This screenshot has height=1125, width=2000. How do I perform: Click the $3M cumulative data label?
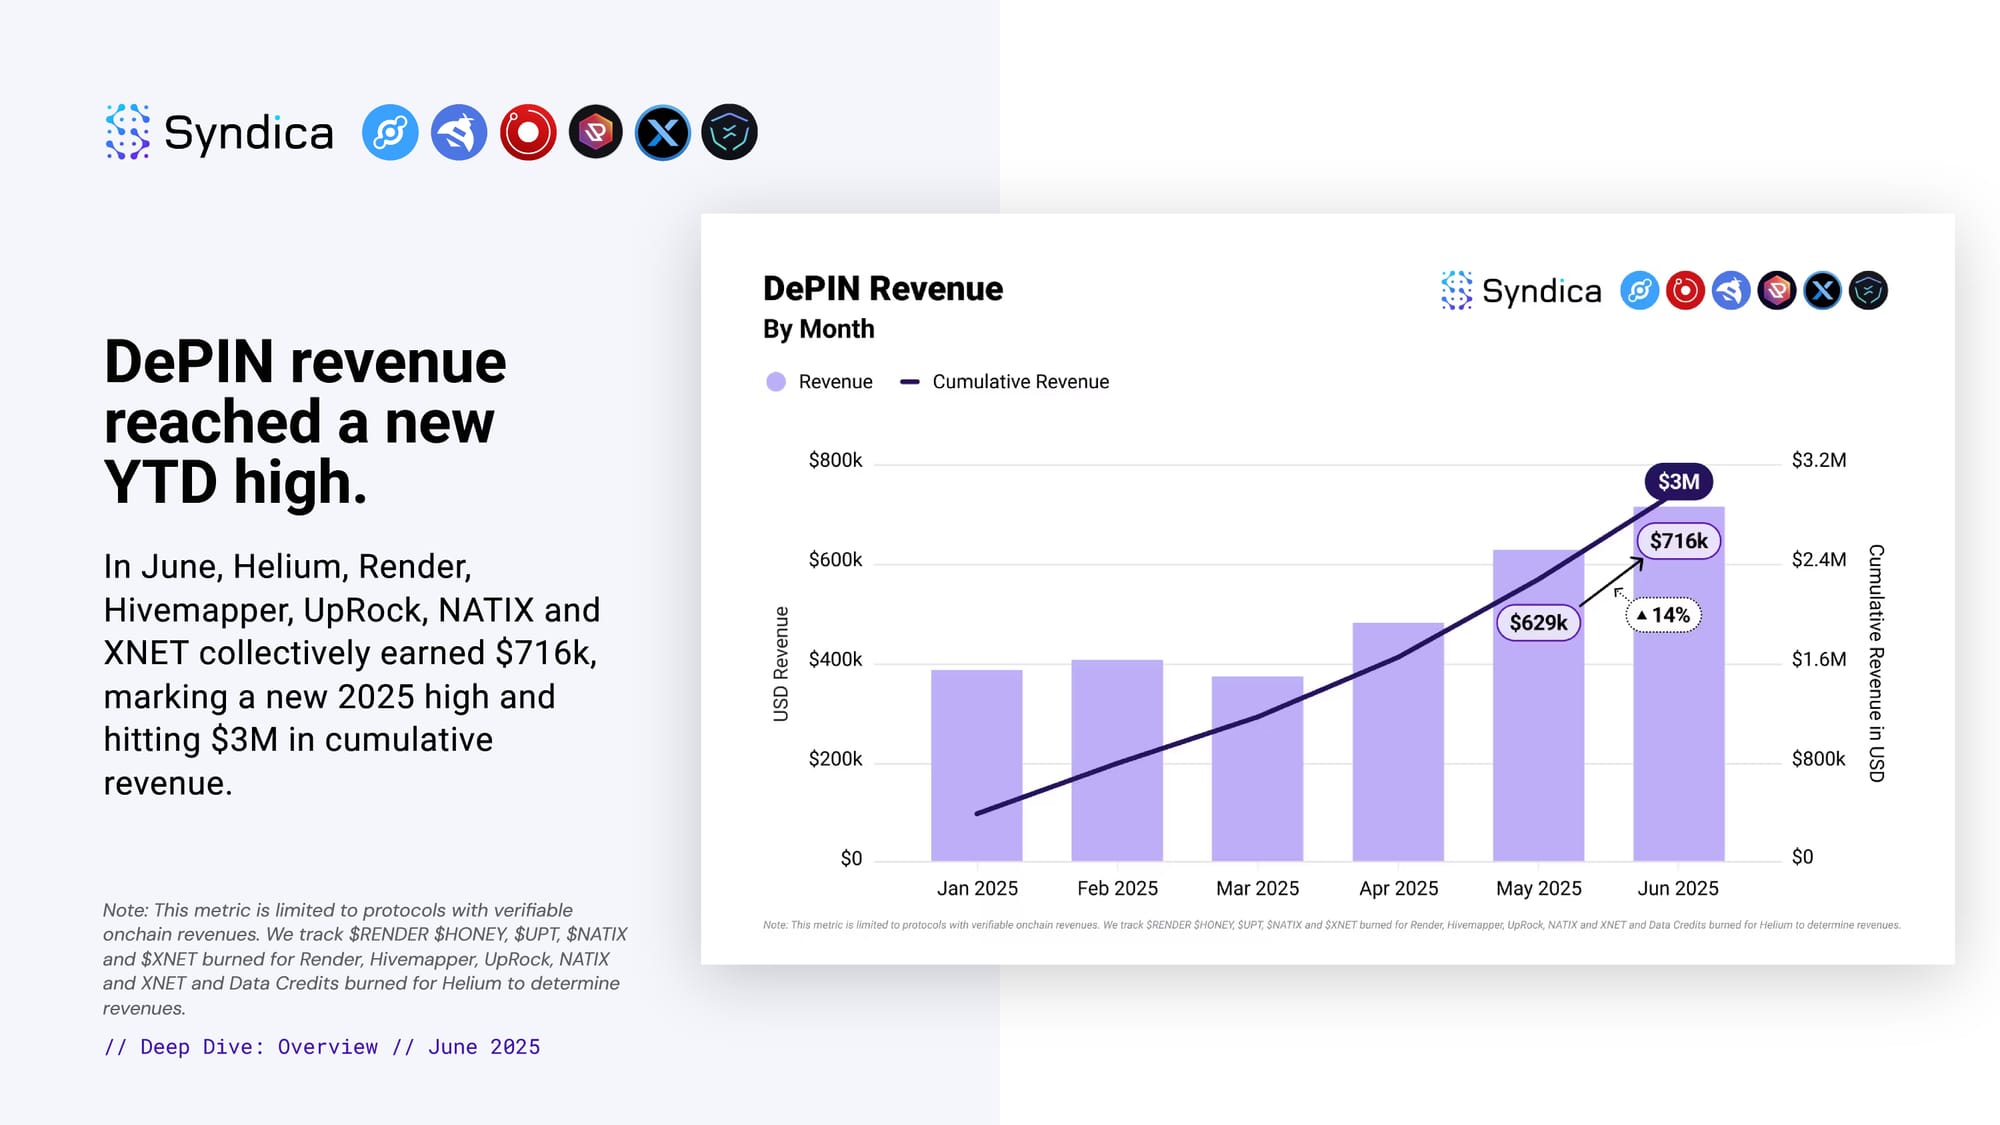[1678, 482]
